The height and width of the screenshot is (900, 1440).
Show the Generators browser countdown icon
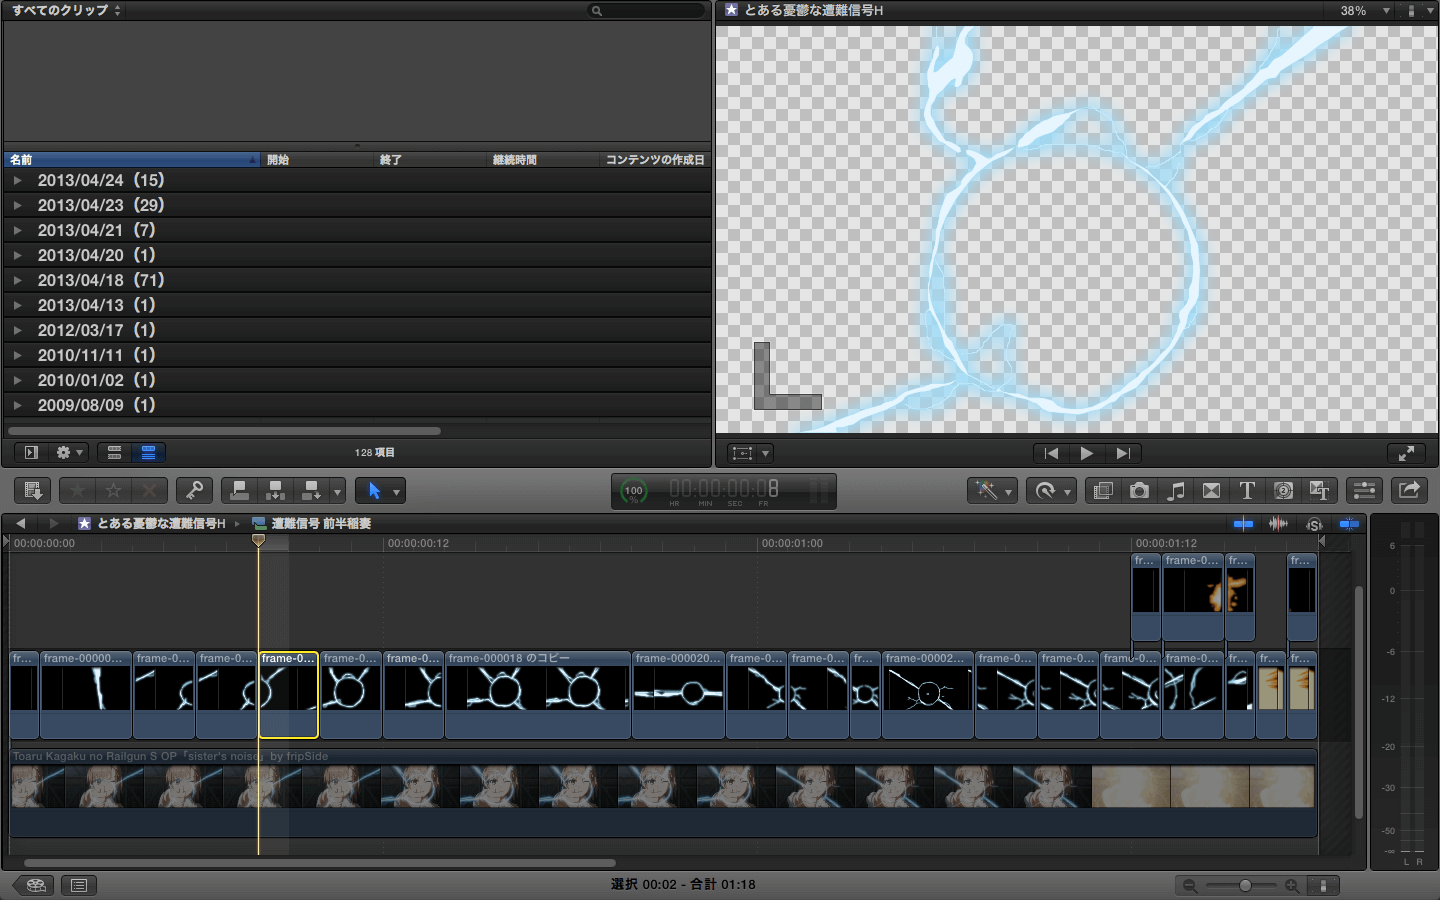point(1284,490)
